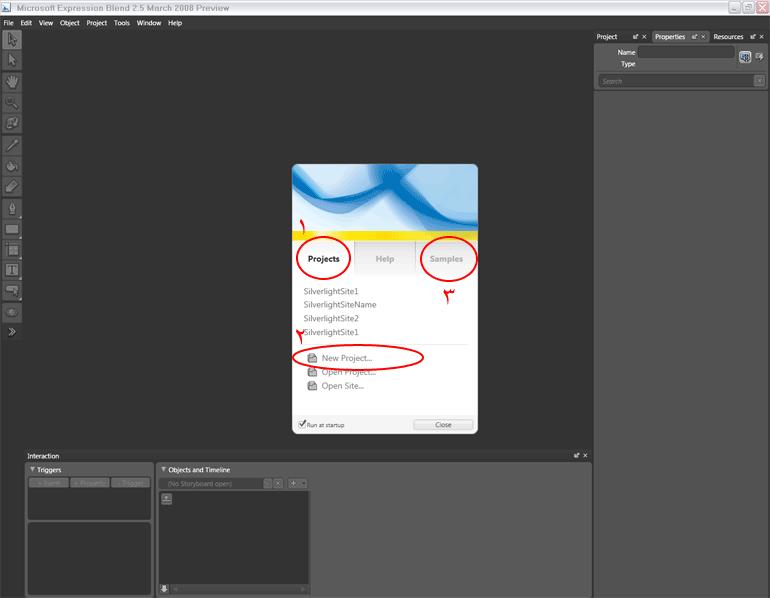Open recent project SilverlightSiteName
The height and width of the screenshot is (598, 770).
(340, 304)
